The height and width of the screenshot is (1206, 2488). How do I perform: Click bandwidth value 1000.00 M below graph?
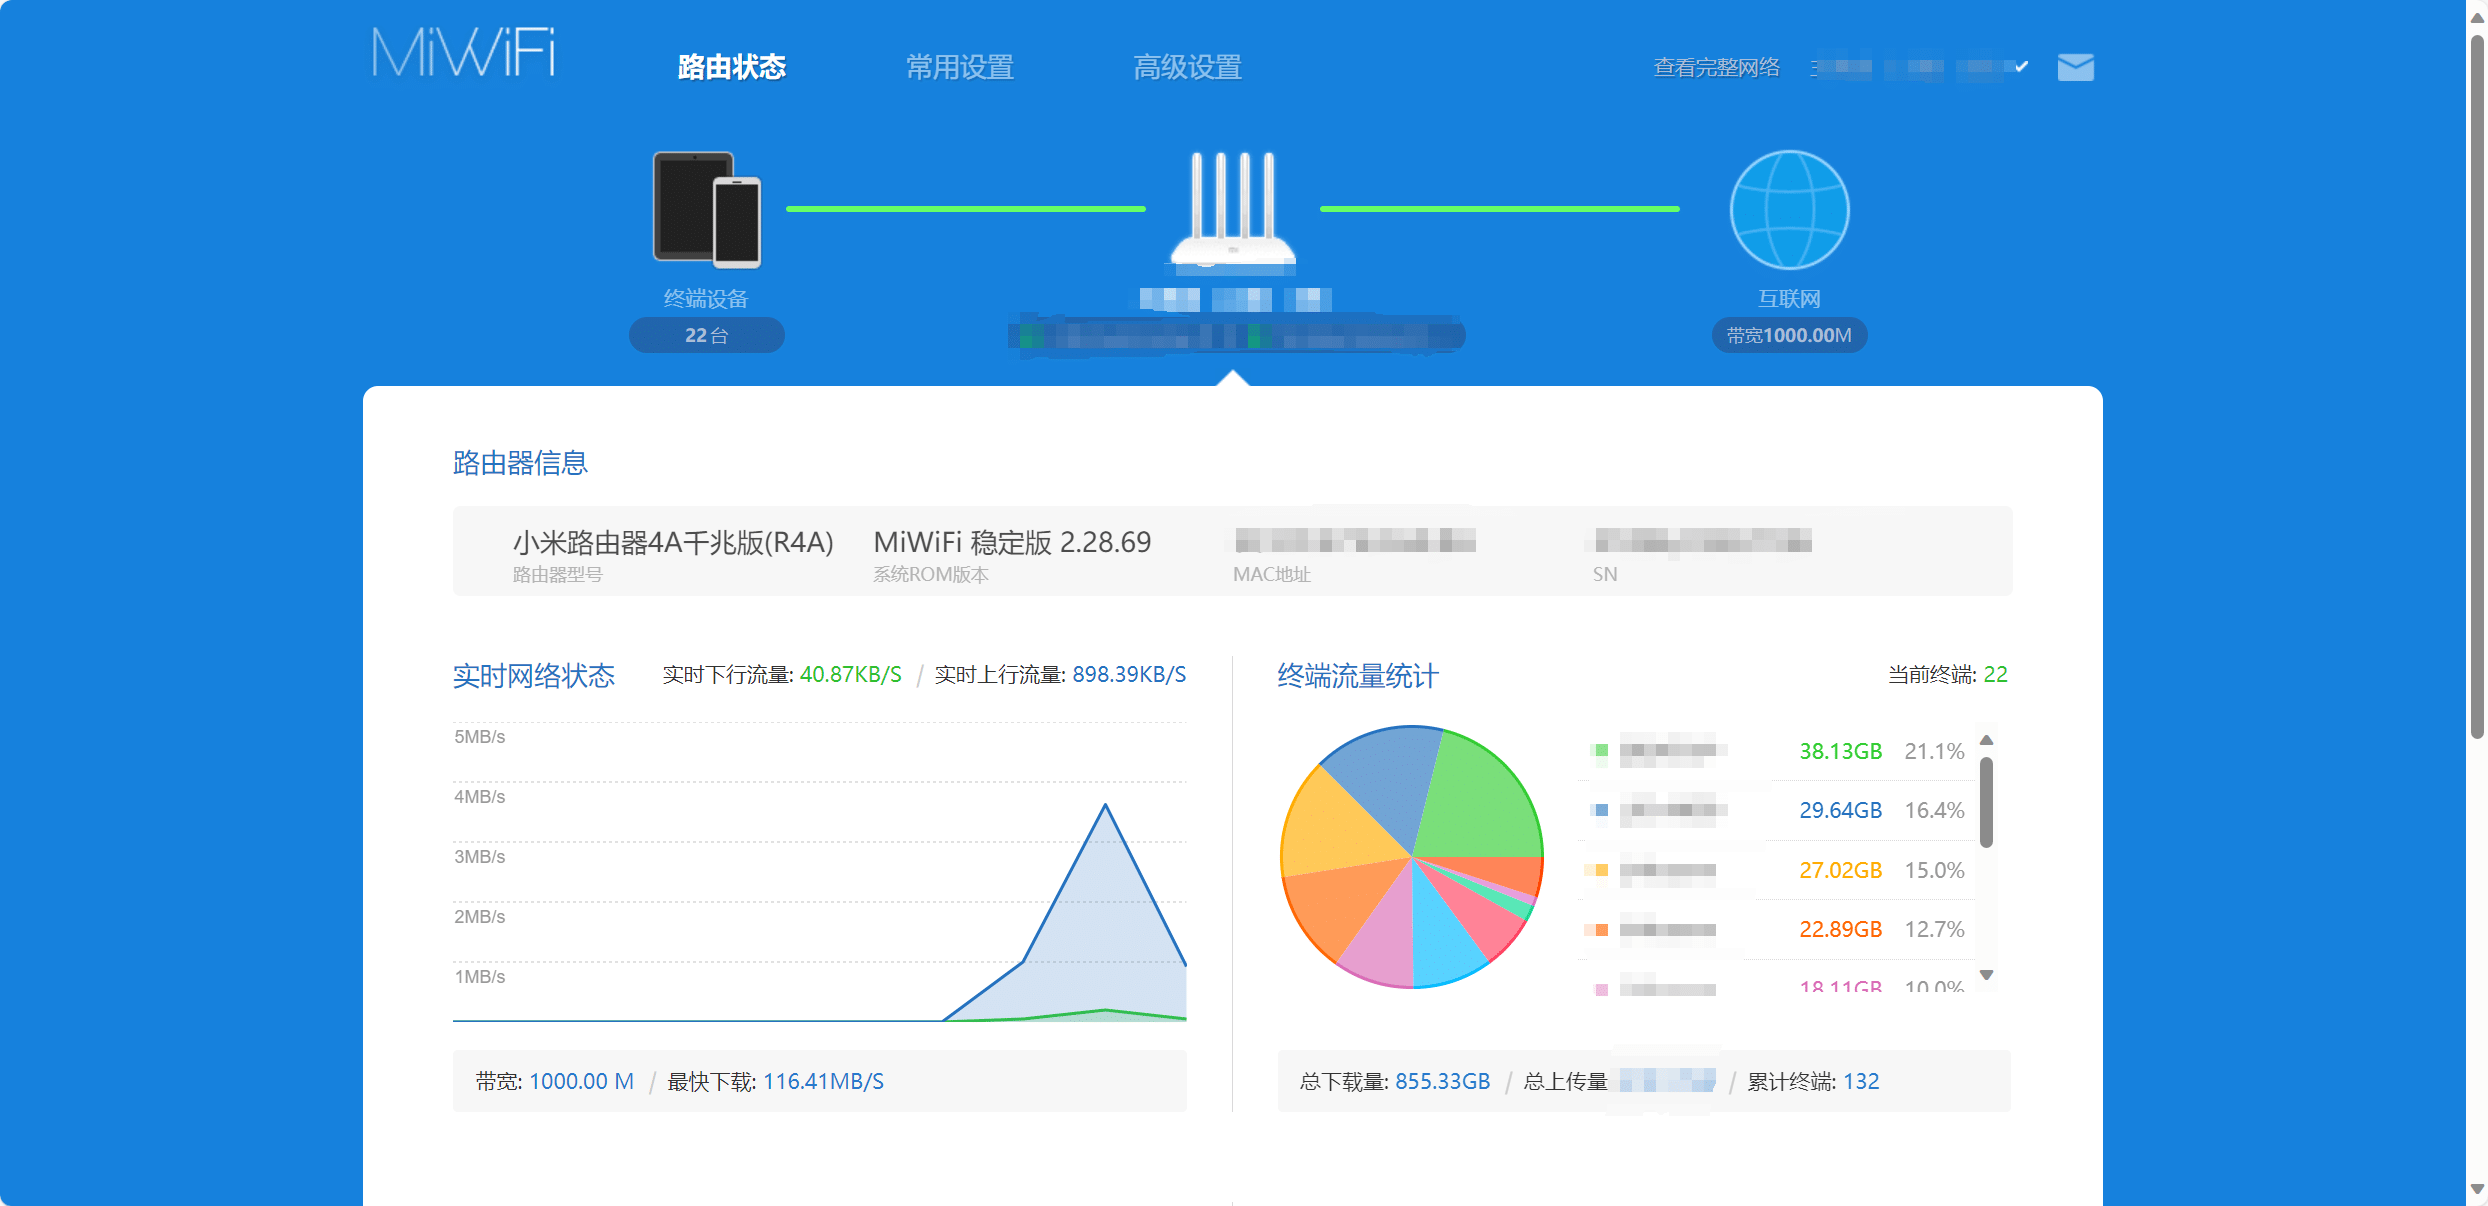tap(581, 1081)
